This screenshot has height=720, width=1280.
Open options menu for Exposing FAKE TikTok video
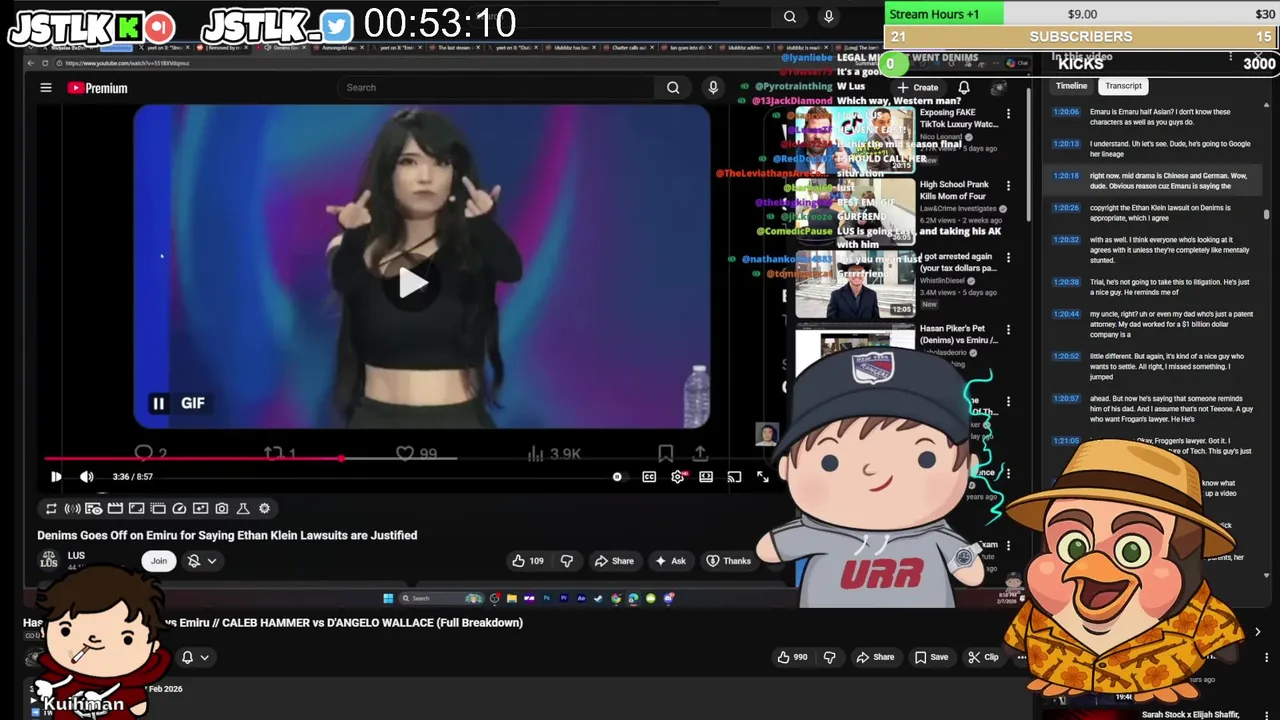coord(1008,114)
